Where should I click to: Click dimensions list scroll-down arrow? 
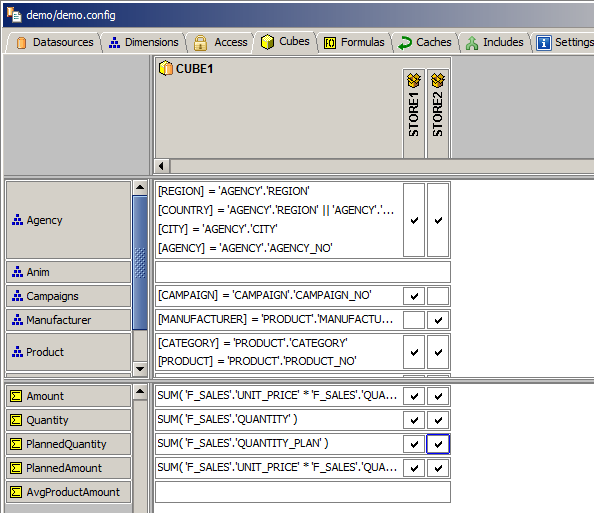click(140, 368)
